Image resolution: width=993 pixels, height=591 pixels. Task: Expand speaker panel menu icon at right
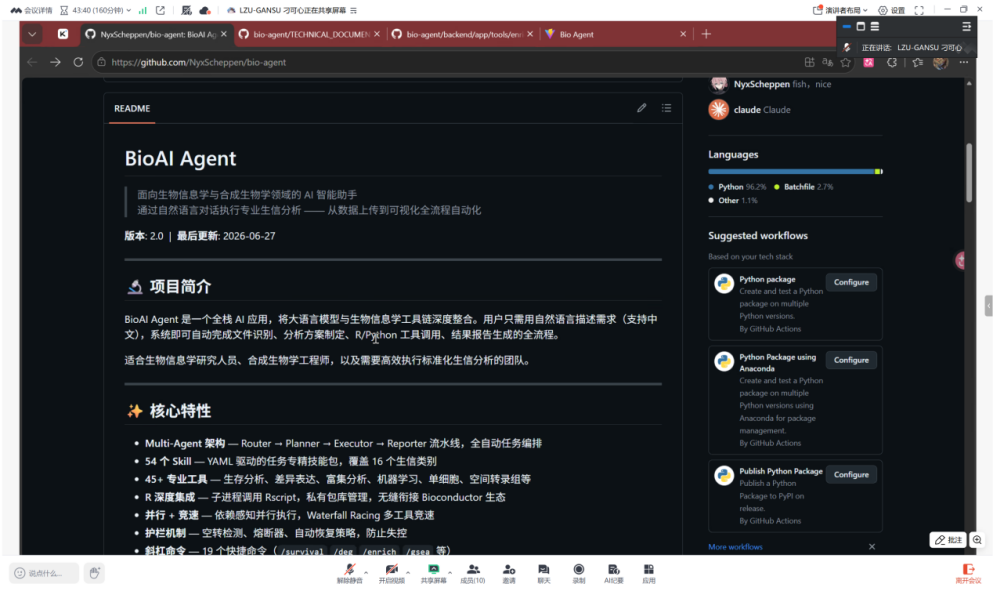pos(966,27)
